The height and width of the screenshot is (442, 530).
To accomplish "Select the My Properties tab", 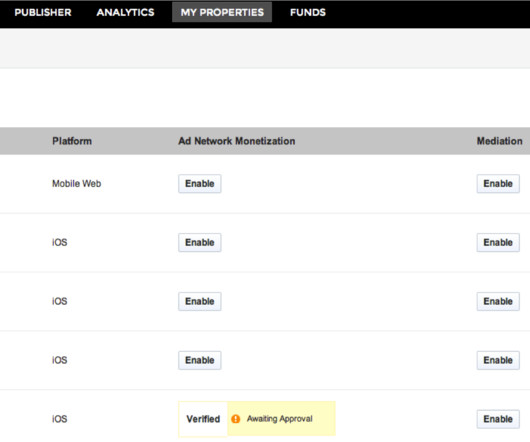I will coord(222,12).
